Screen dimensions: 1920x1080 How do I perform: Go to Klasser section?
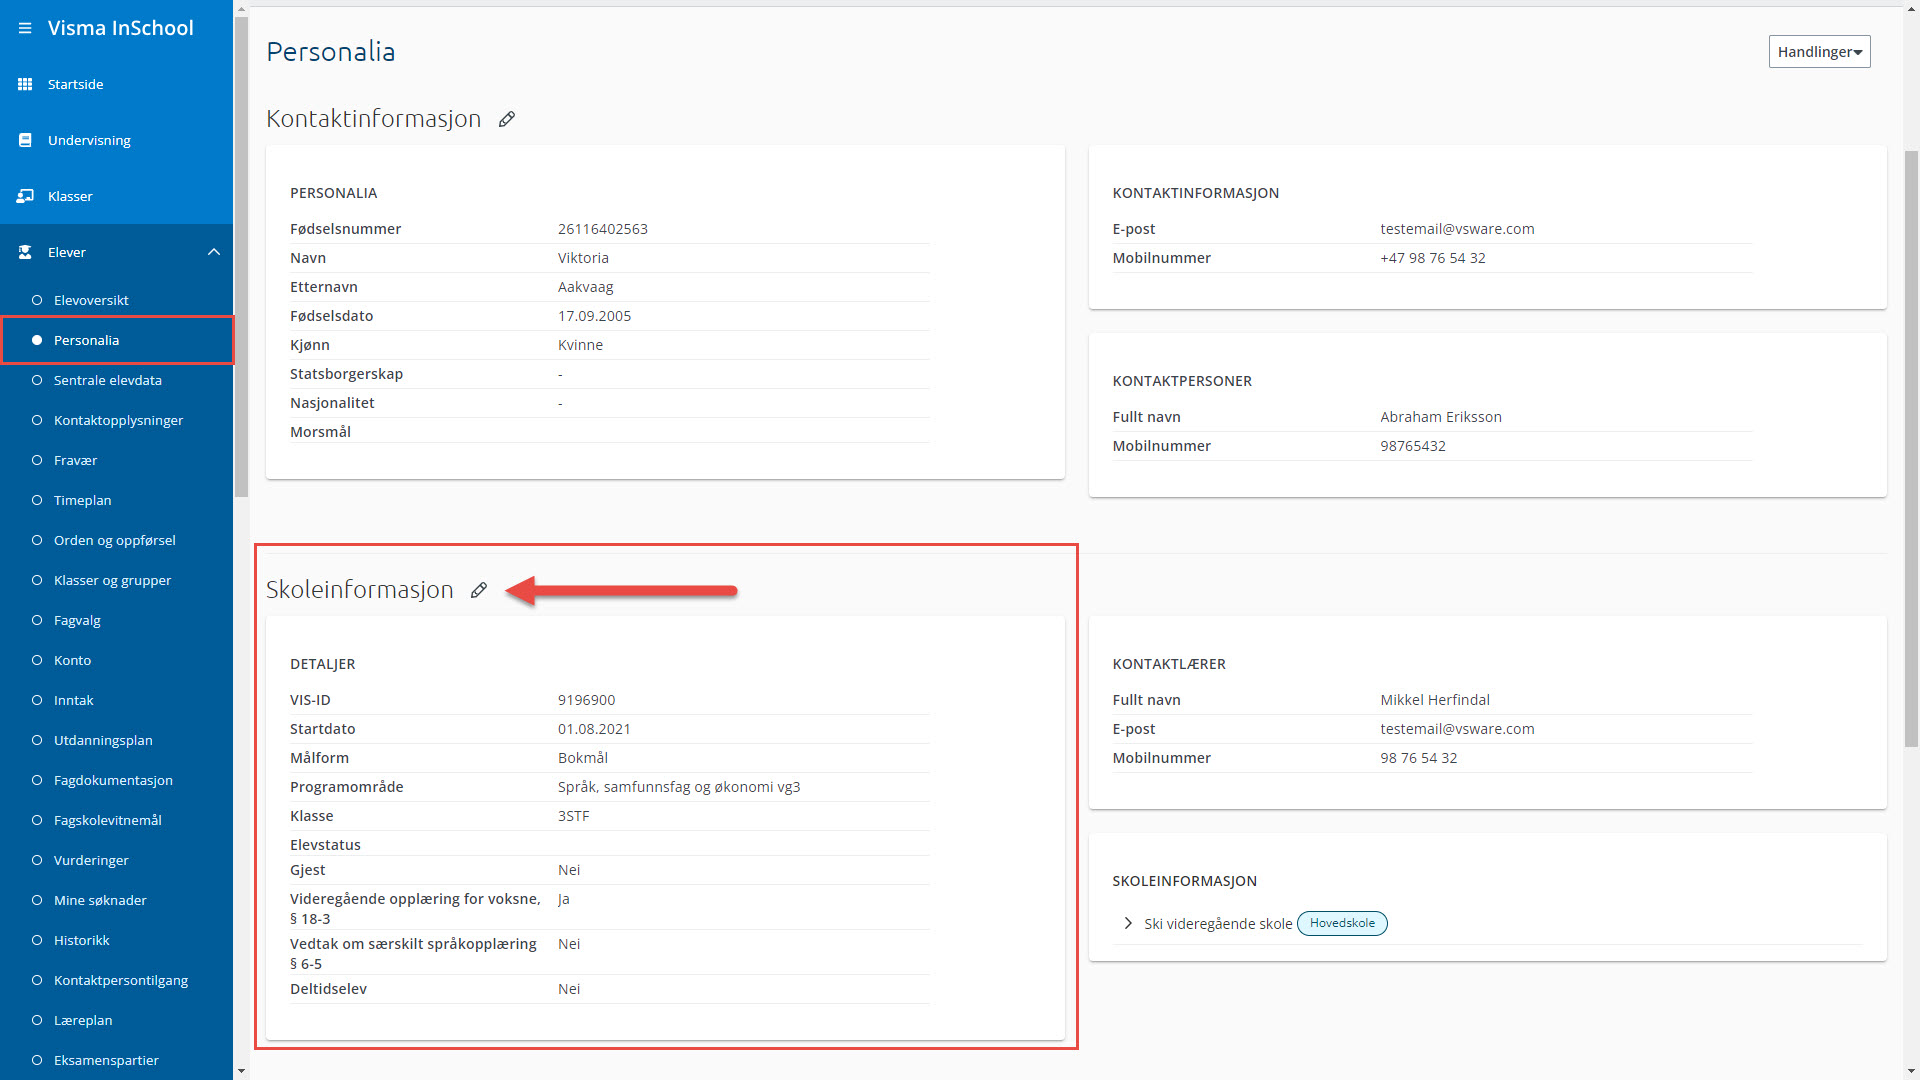pos(70,196)
